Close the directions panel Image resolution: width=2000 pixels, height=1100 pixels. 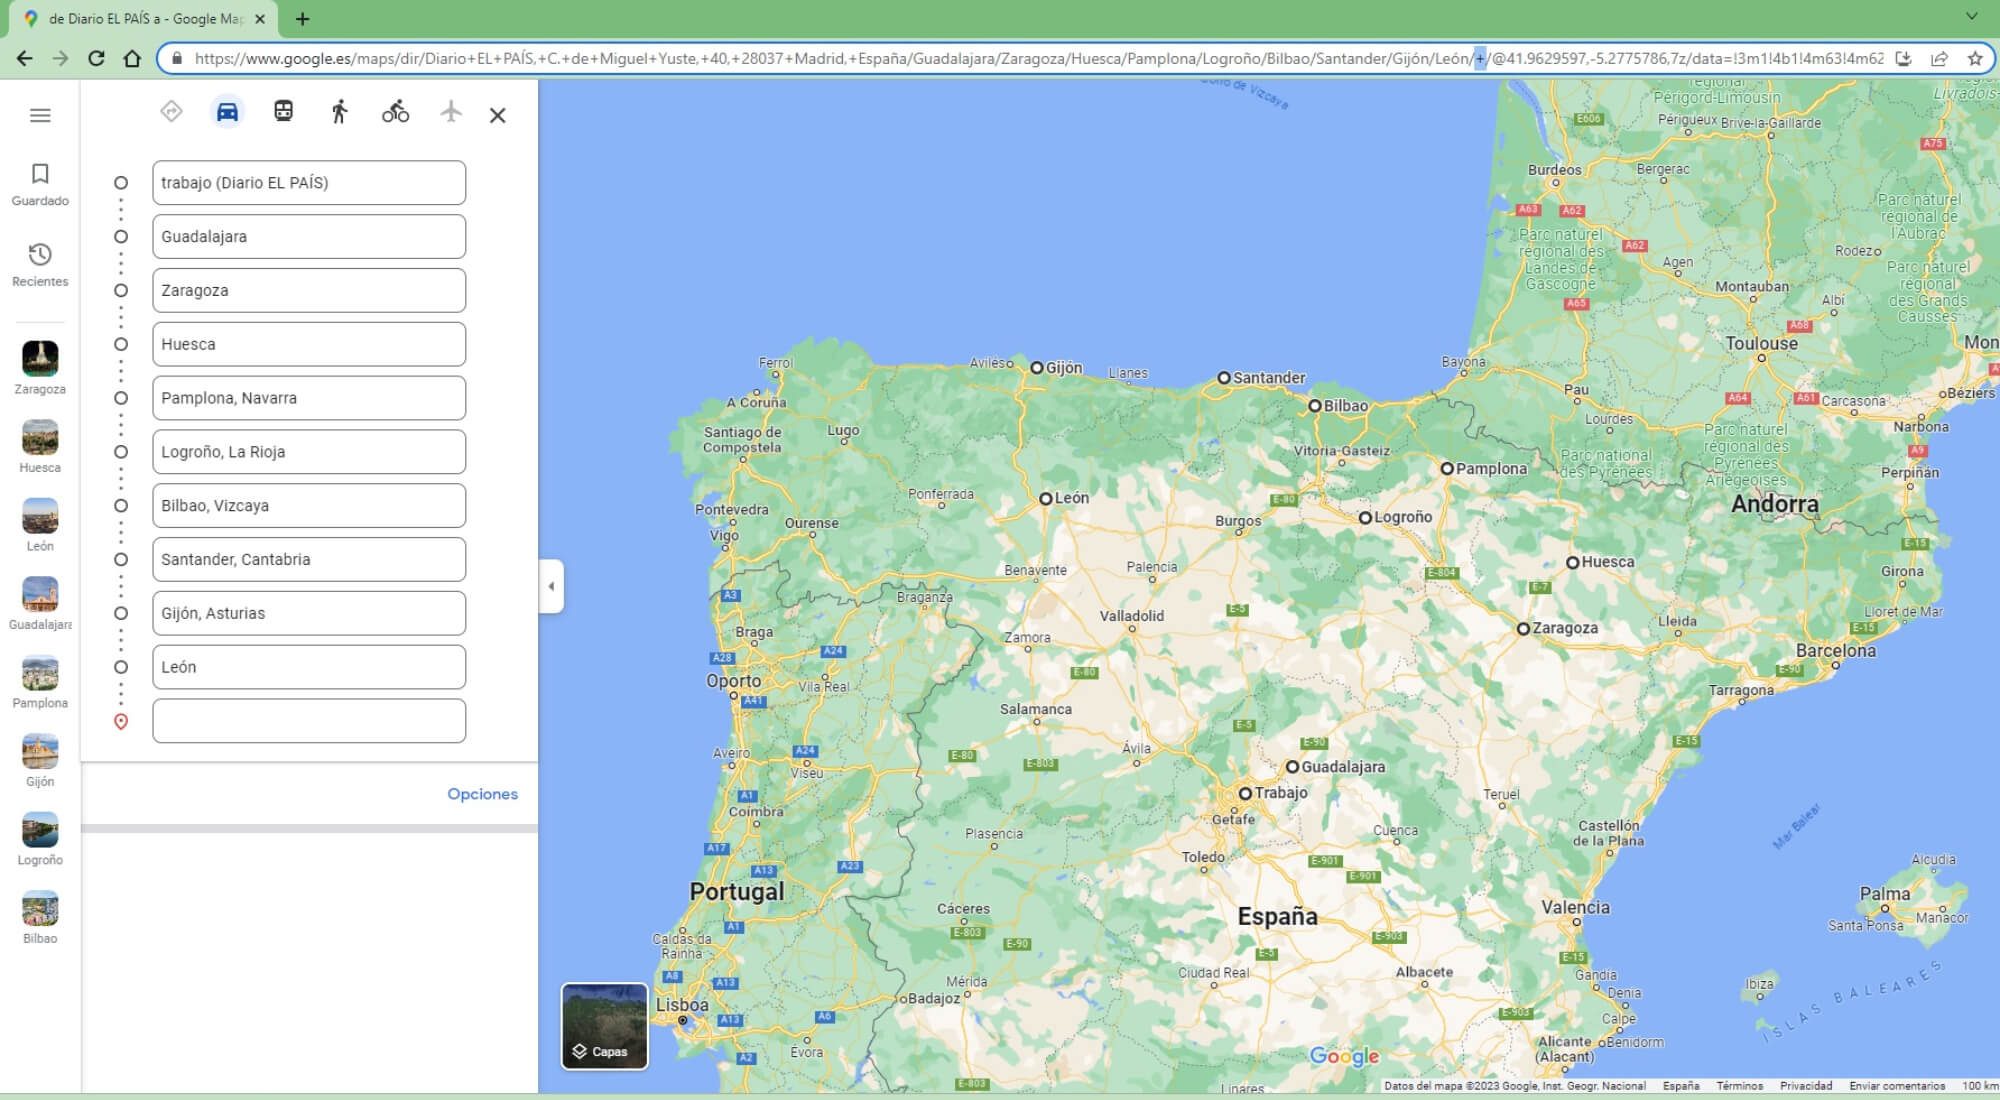(x=497, y=115)
